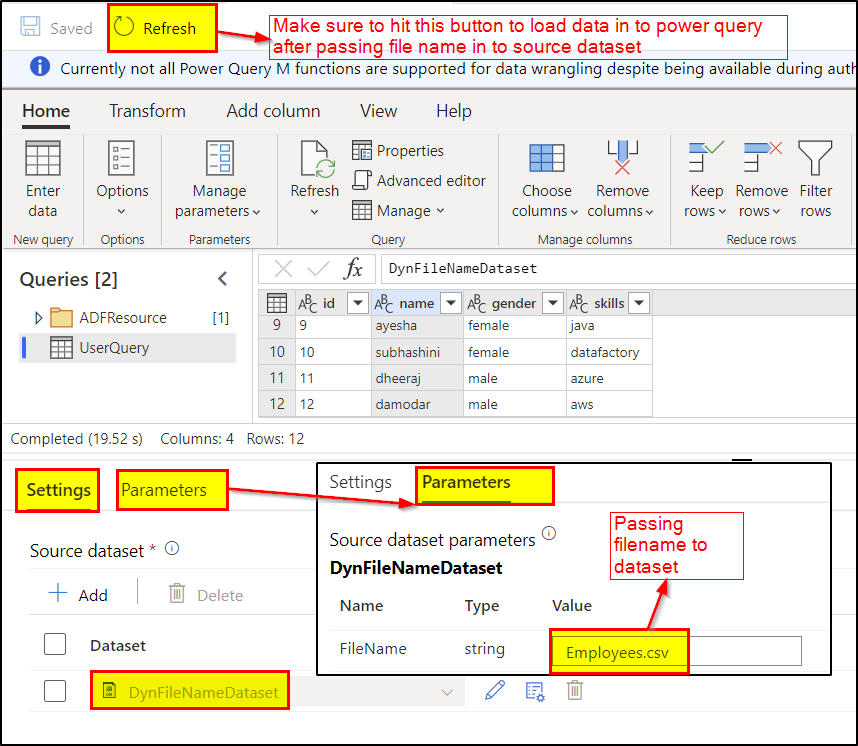Screen dimensions: 858x746
Task: Select row number 12 header
Action: [x=276, y=404]
